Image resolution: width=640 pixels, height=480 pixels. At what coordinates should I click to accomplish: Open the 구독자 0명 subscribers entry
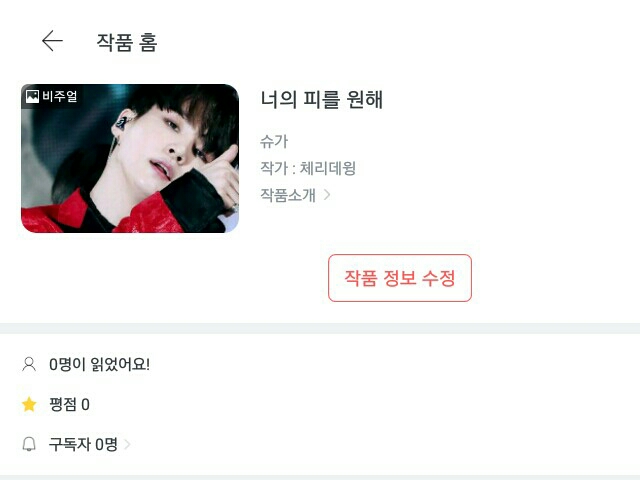[83, 444]
